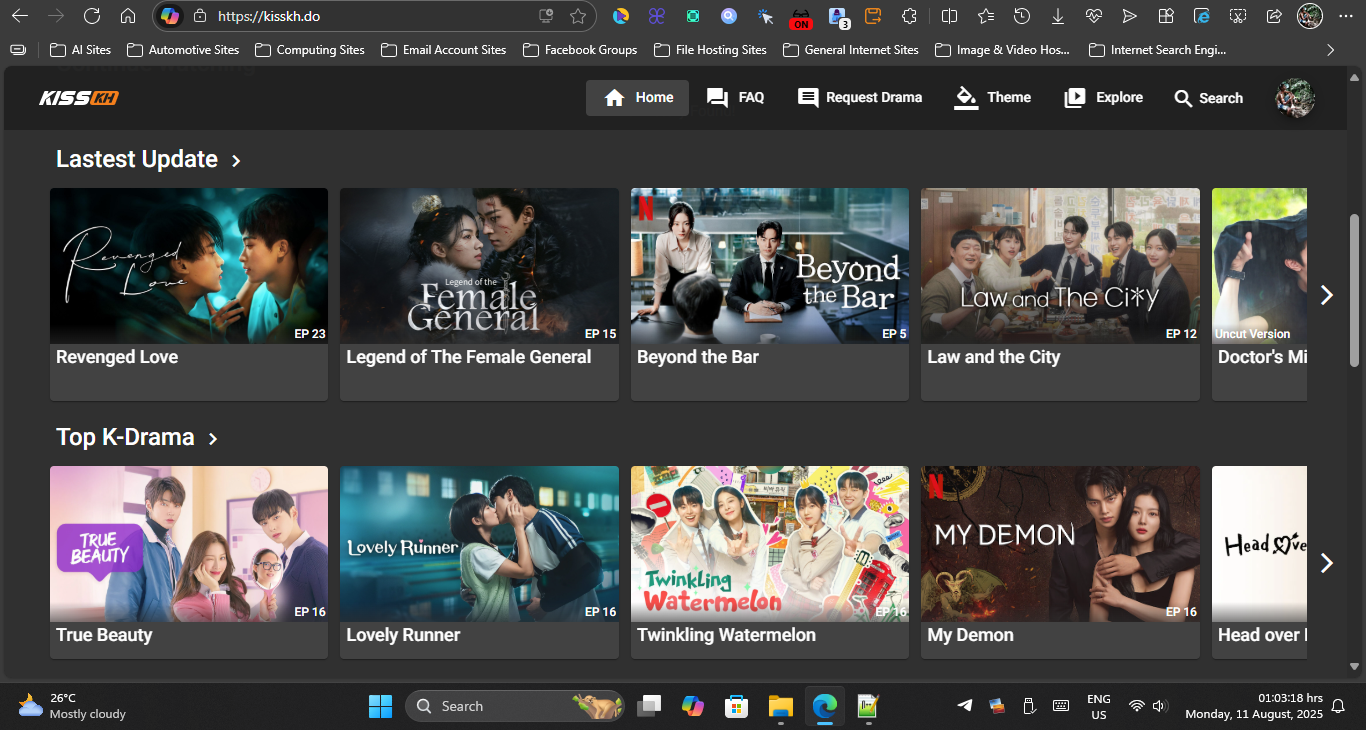Click the taskbar Search box
Viewport: 1366px width, 730px height.
515,706
